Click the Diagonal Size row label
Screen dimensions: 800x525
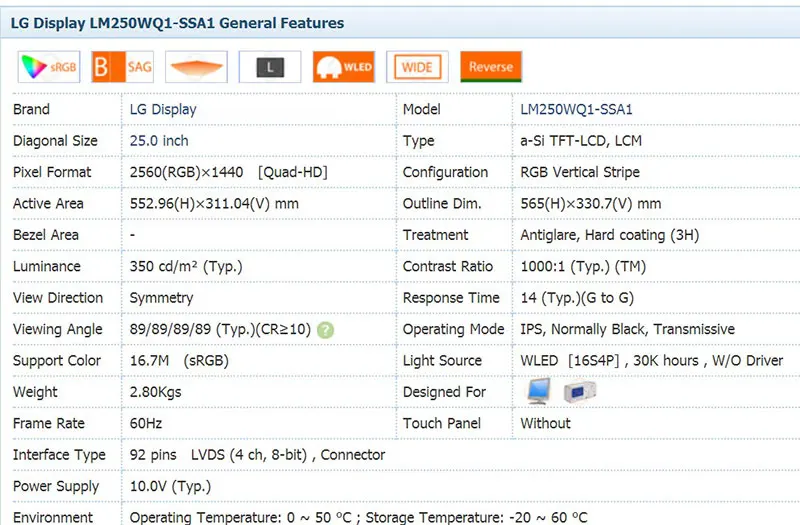pyautogui.click(x=56, y=141)
